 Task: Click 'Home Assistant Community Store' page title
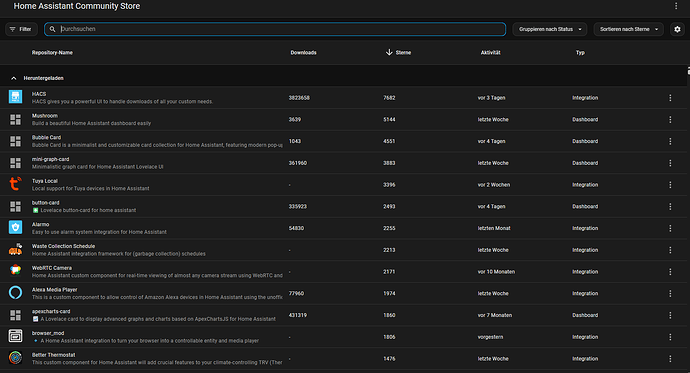[77, 6]
